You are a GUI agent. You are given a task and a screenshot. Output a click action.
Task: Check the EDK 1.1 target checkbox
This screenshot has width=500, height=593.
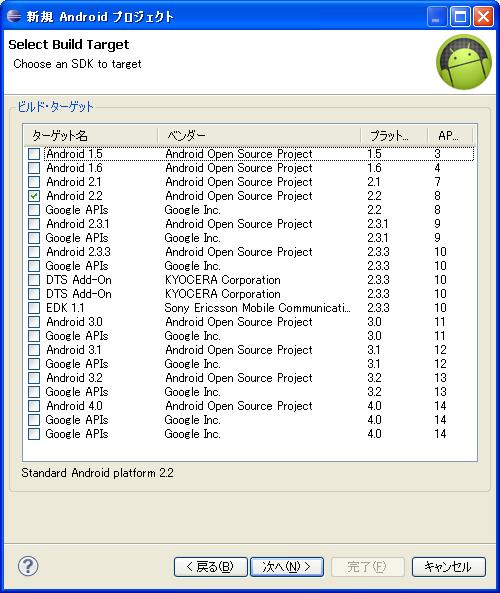[34, 308]
